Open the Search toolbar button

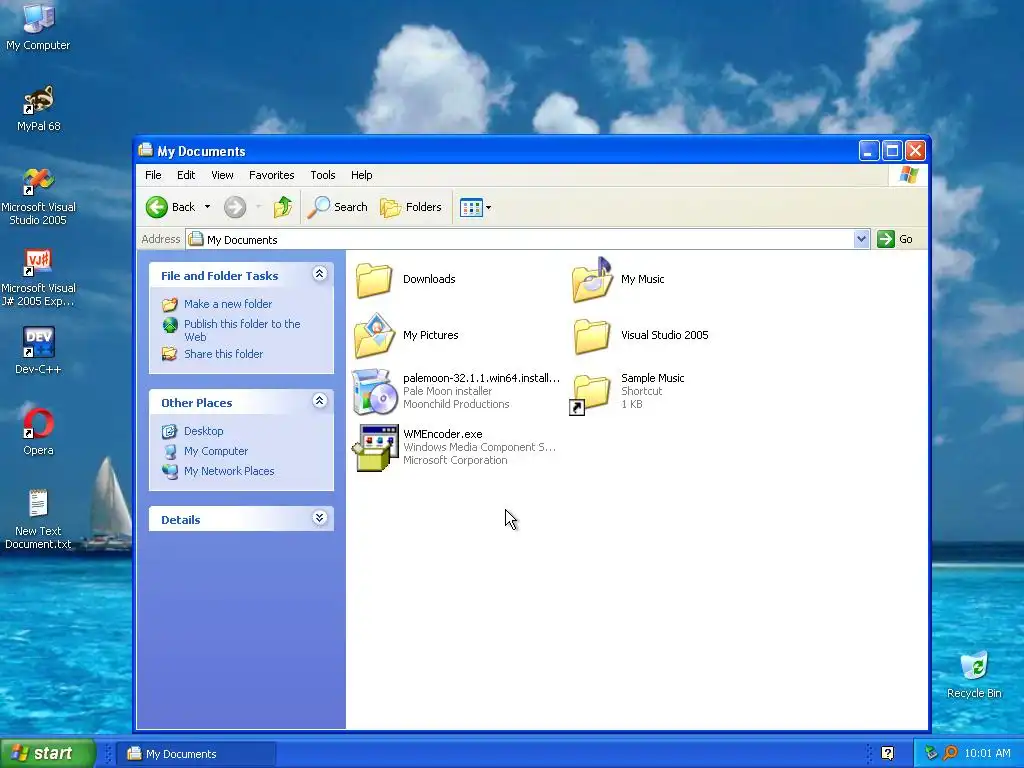[x=338, y=207]
